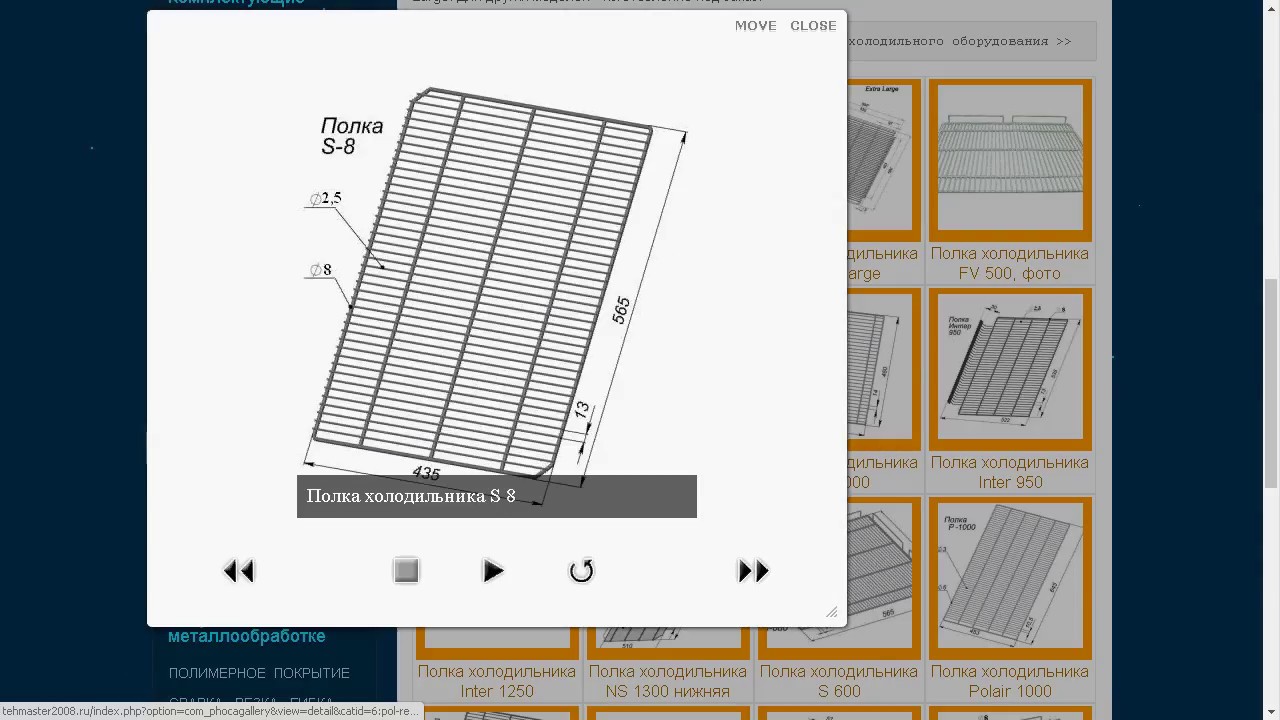Open link Полка холодильника NS 1300 нижняя

click(668, 681)
